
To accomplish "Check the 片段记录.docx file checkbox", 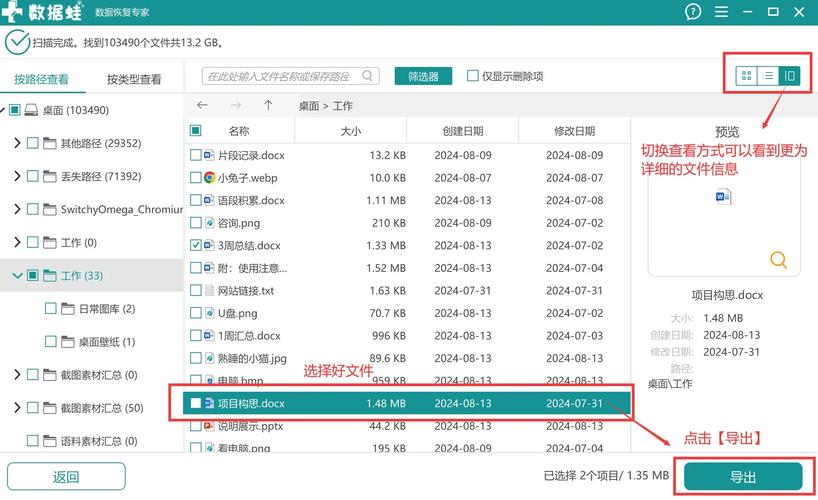I will pos(196,155).
